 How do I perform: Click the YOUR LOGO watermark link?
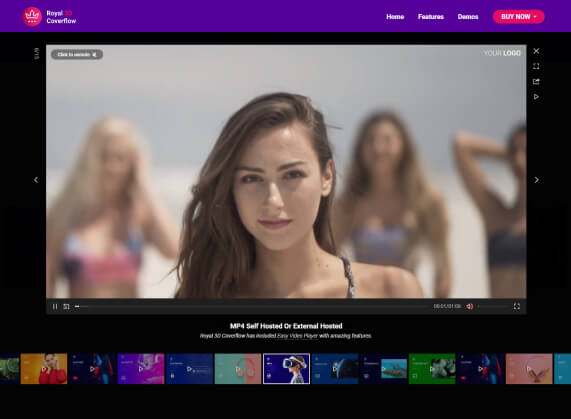(502, 53)
